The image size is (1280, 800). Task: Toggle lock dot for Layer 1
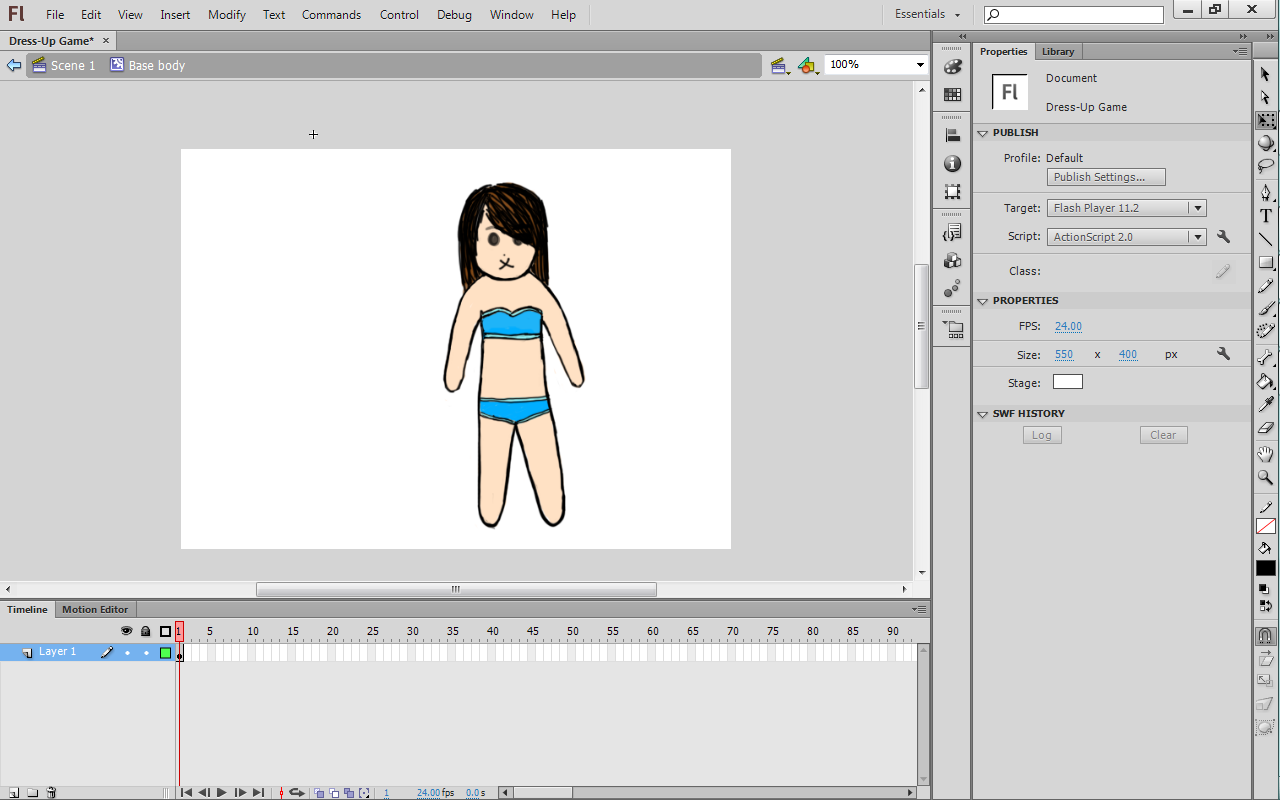[x=146, y=653]
